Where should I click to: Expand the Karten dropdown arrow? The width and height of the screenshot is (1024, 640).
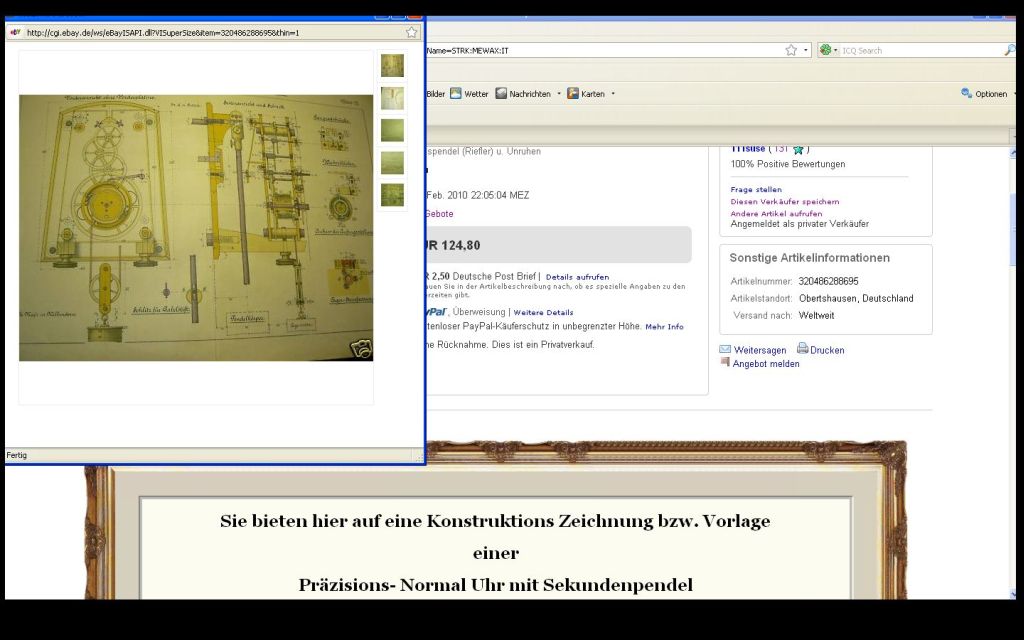click(x=613, y=94)
